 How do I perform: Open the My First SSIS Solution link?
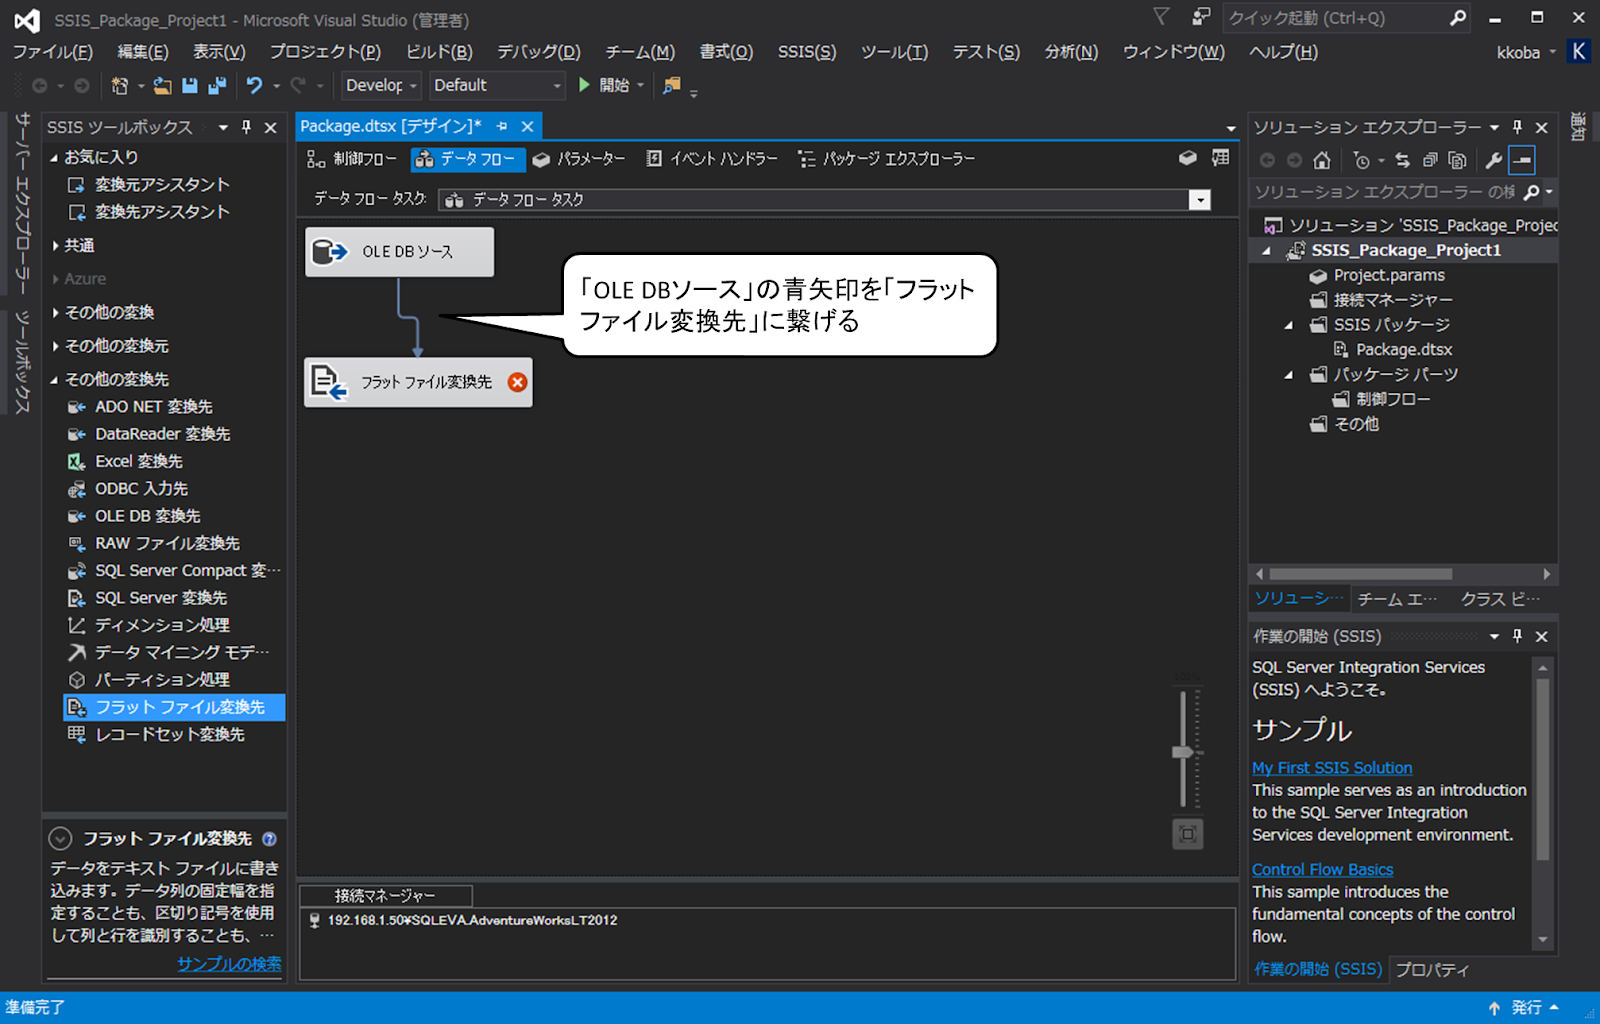pyautogui.click(x=1332, y=767)
